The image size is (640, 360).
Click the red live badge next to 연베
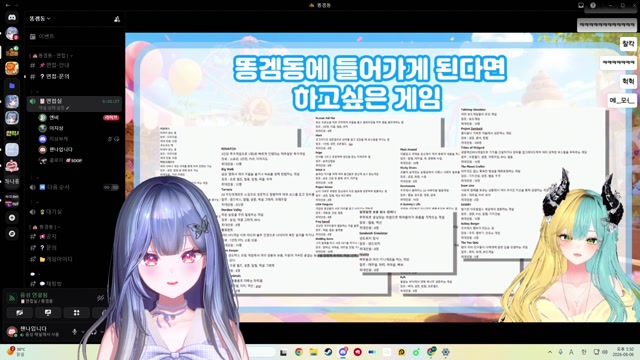111,118
